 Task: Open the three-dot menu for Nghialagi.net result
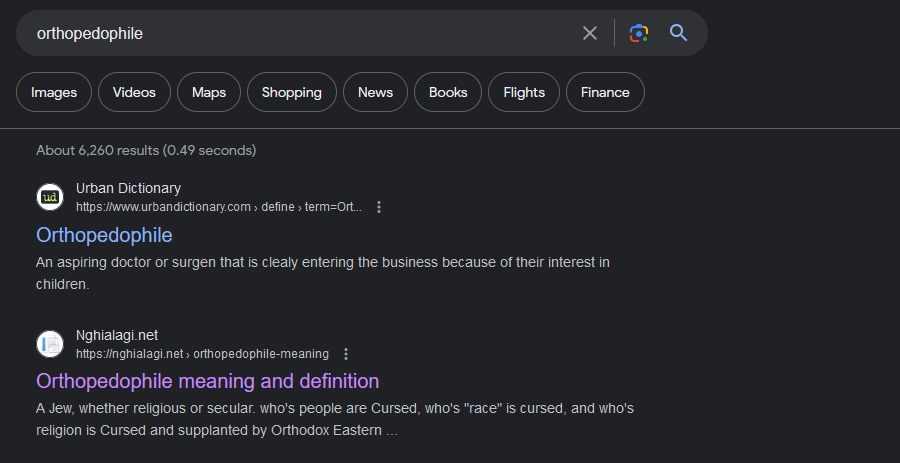[x=346, y=354]
